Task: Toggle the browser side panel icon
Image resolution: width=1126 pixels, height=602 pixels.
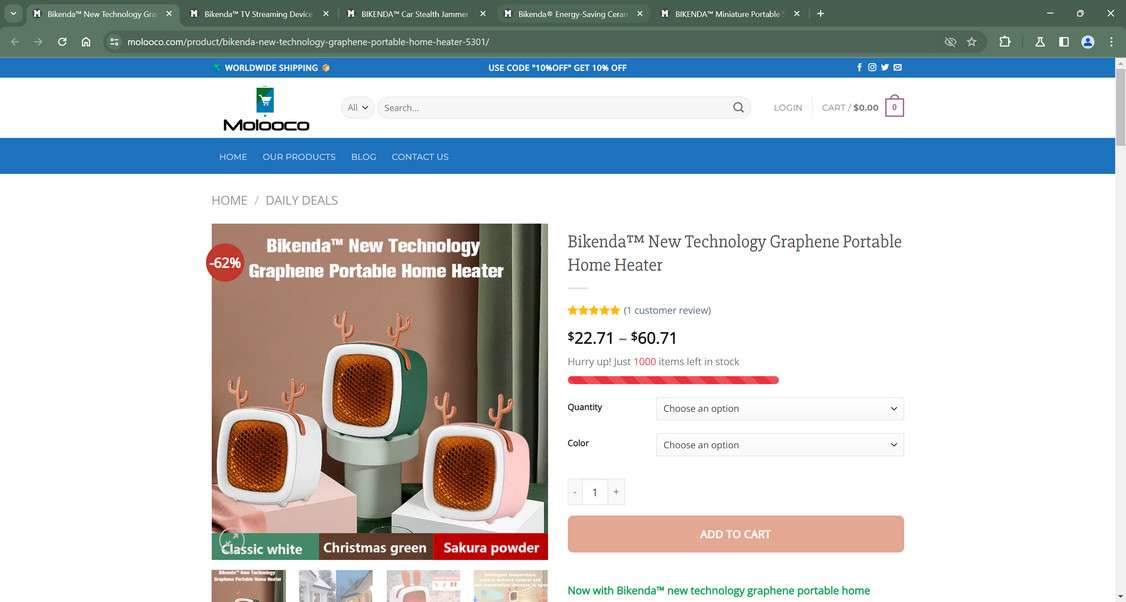Action: [1064, 42]
